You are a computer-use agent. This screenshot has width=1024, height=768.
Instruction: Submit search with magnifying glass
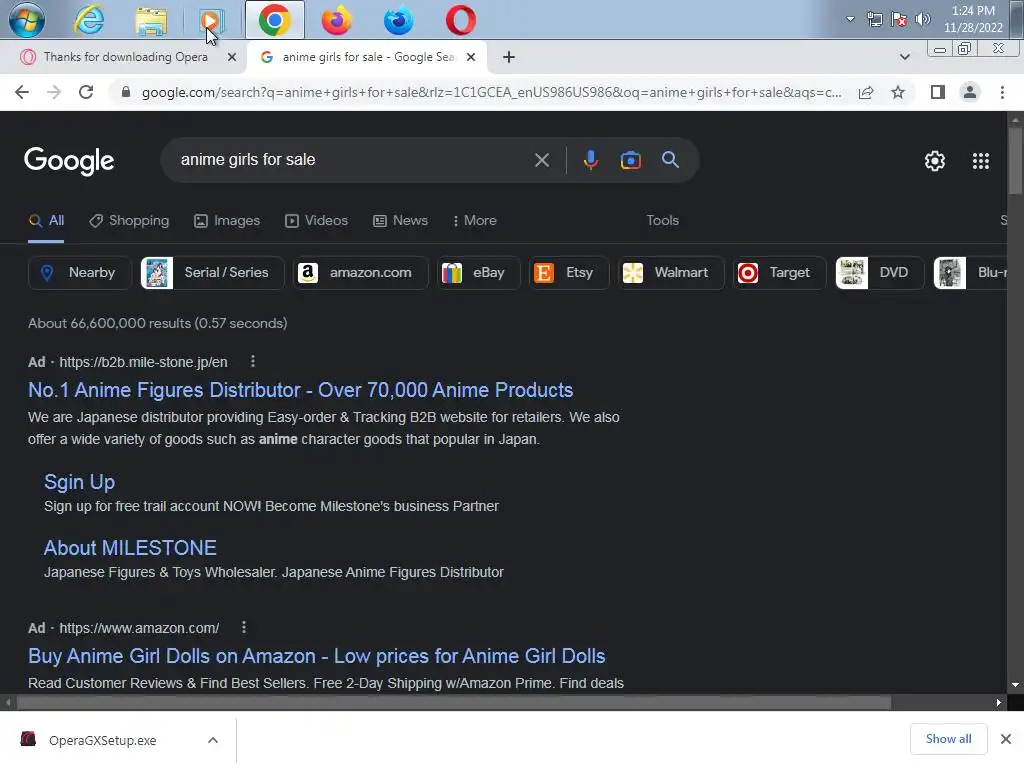(x=670, y=160)
